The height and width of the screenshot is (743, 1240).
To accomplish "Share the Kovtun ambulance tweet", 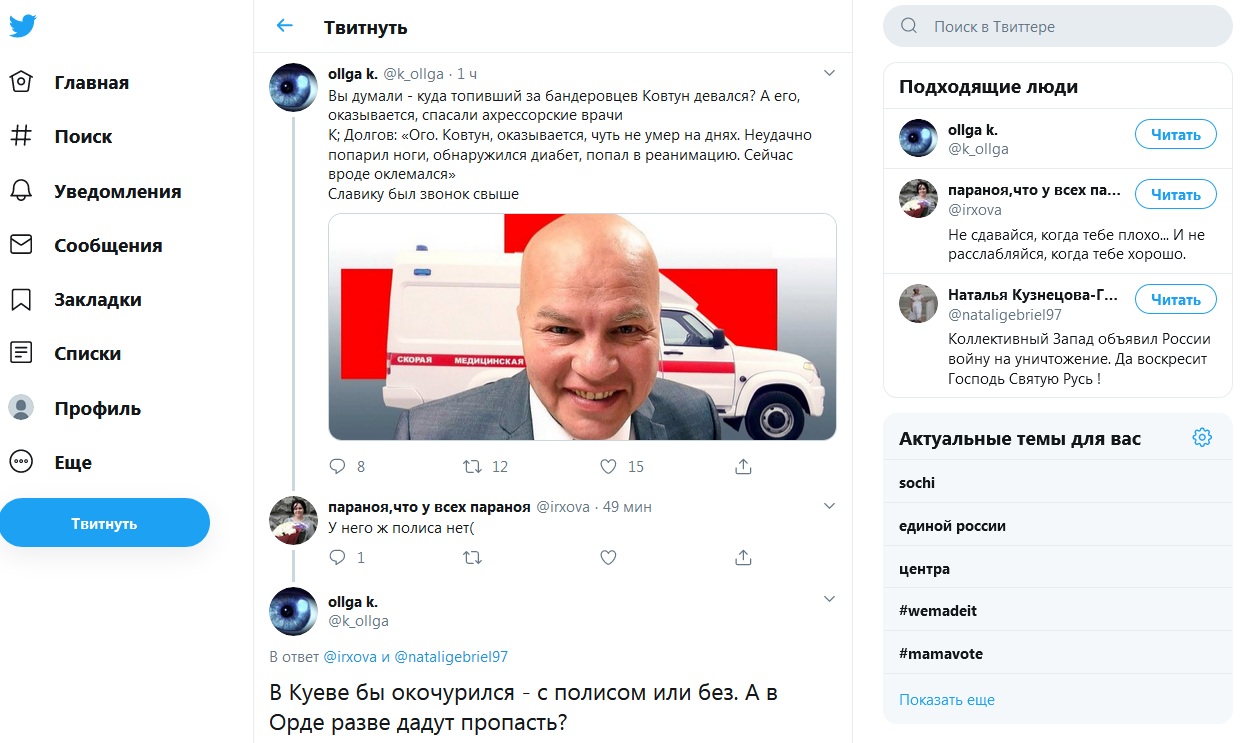I will [743, 466].
